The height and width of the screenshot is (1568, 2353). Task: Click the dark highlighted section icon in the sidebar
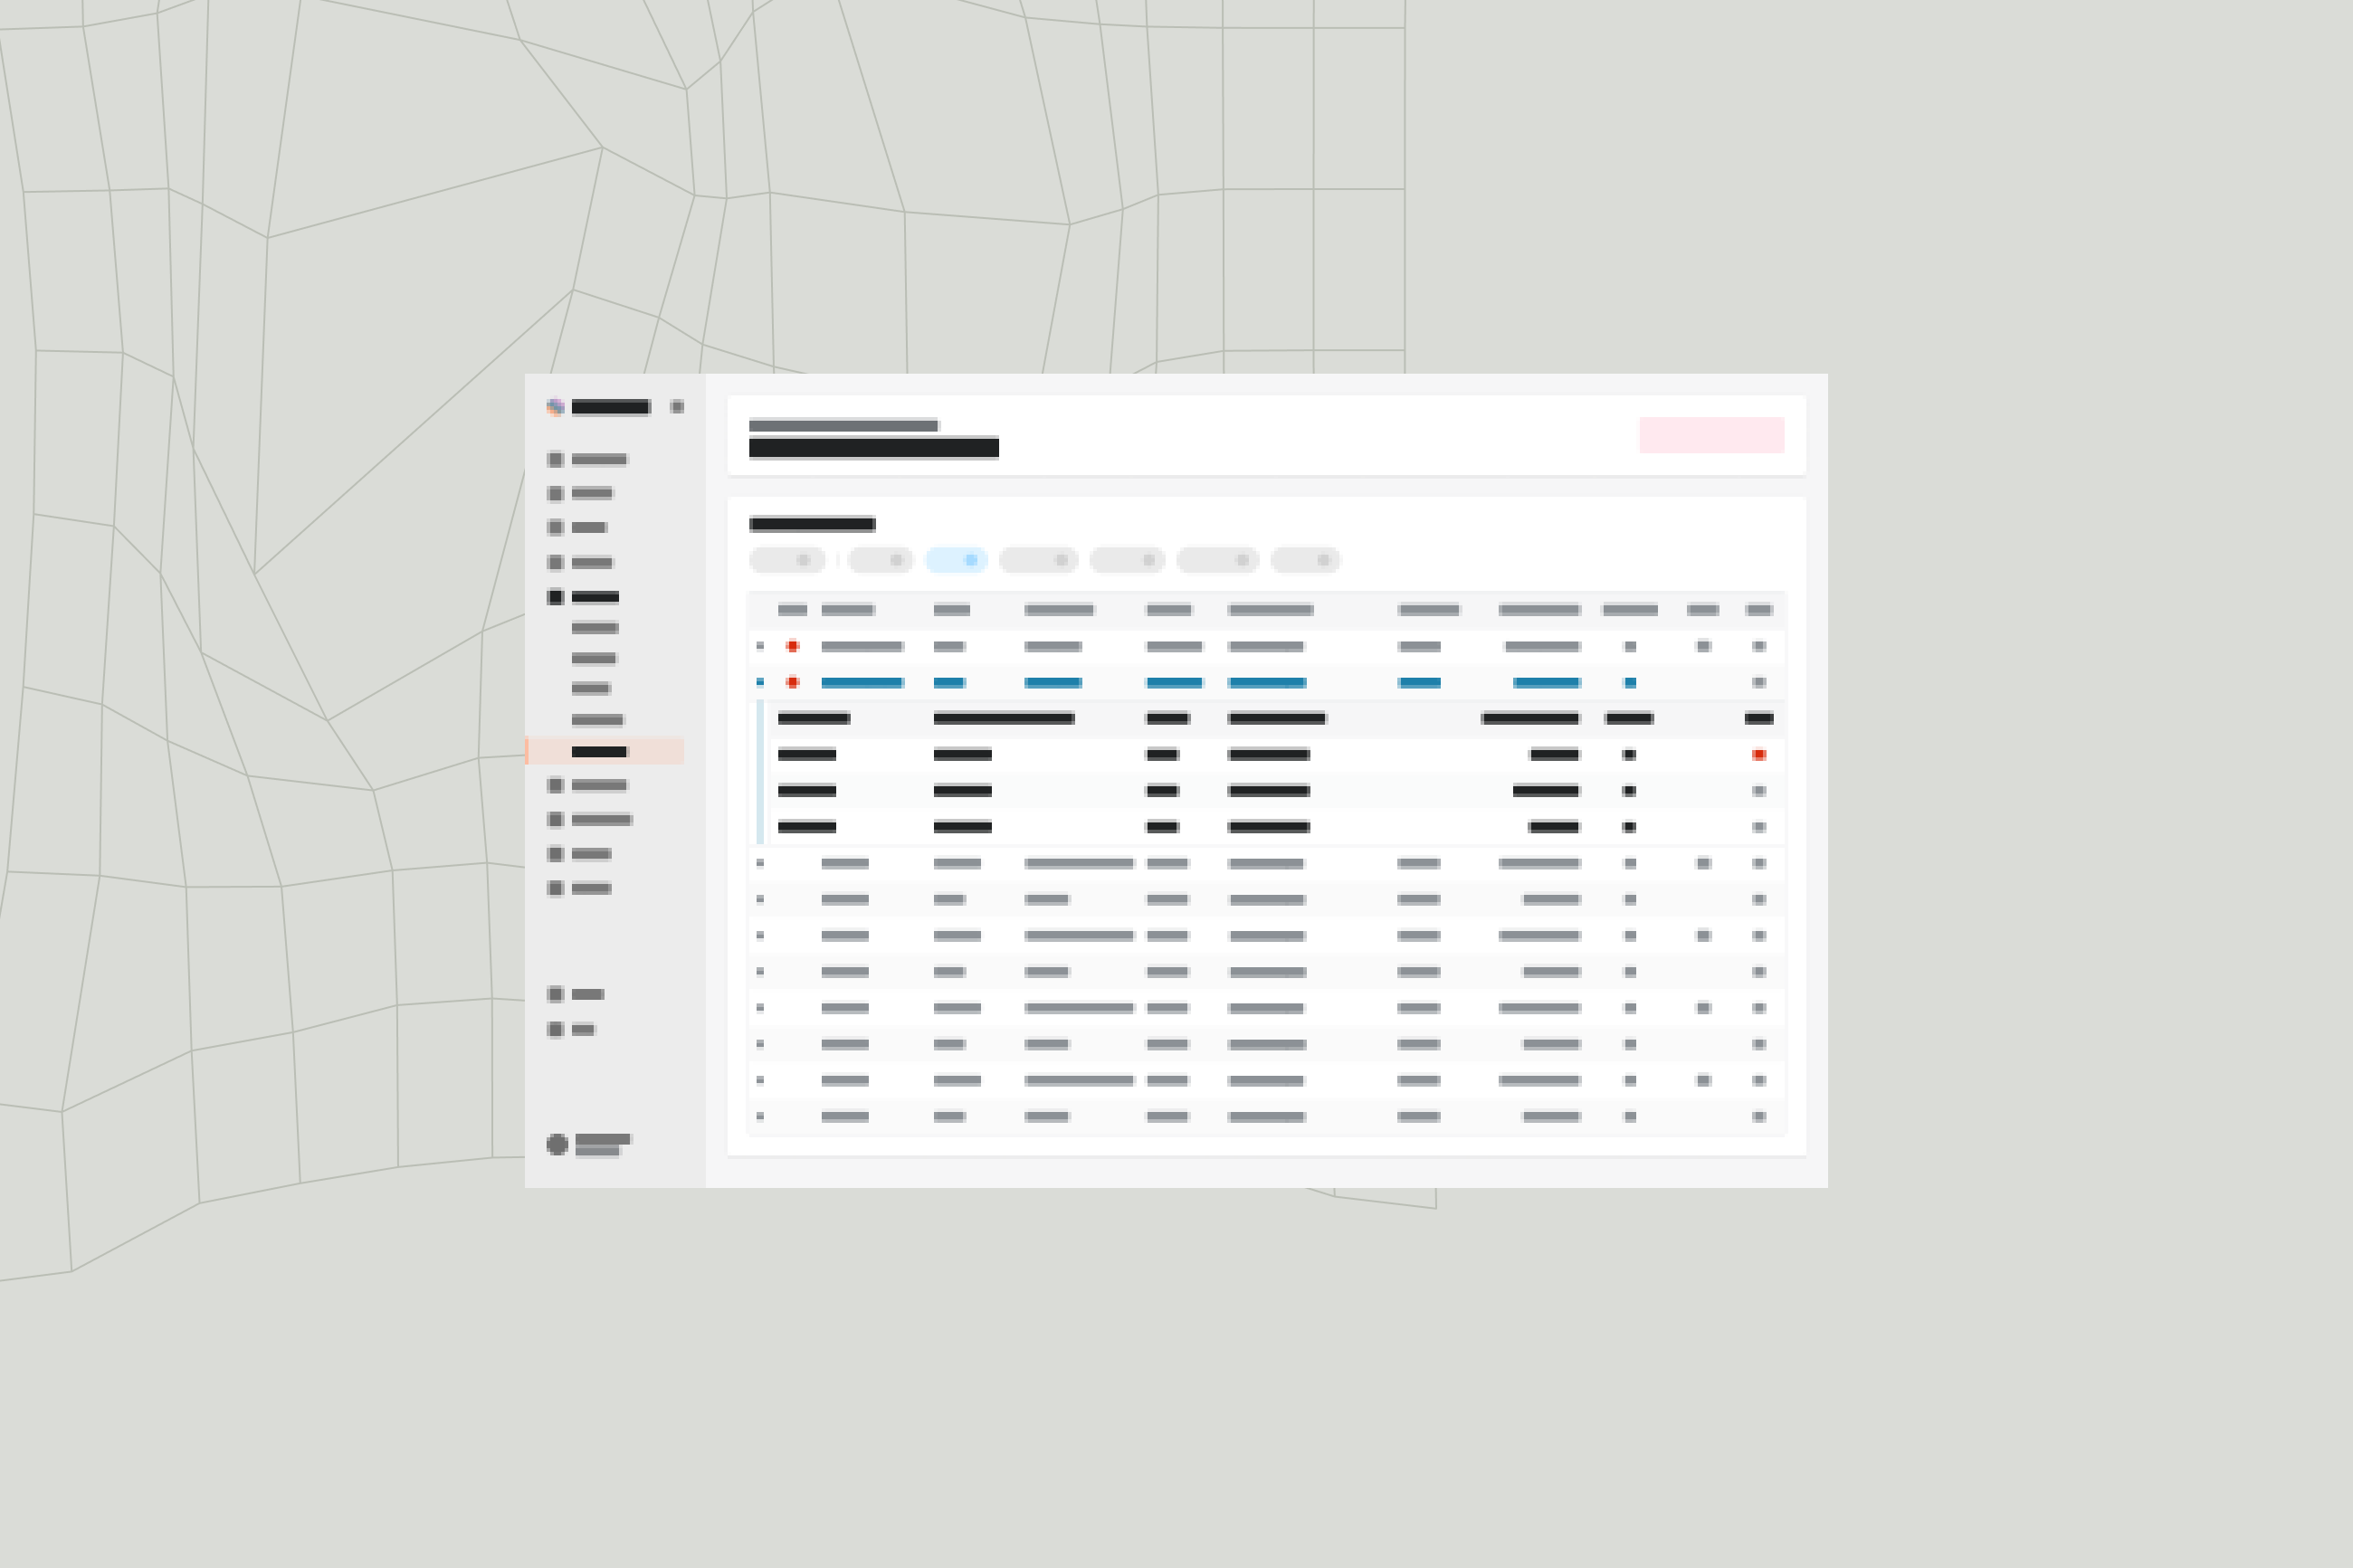(x=555, y=596)
